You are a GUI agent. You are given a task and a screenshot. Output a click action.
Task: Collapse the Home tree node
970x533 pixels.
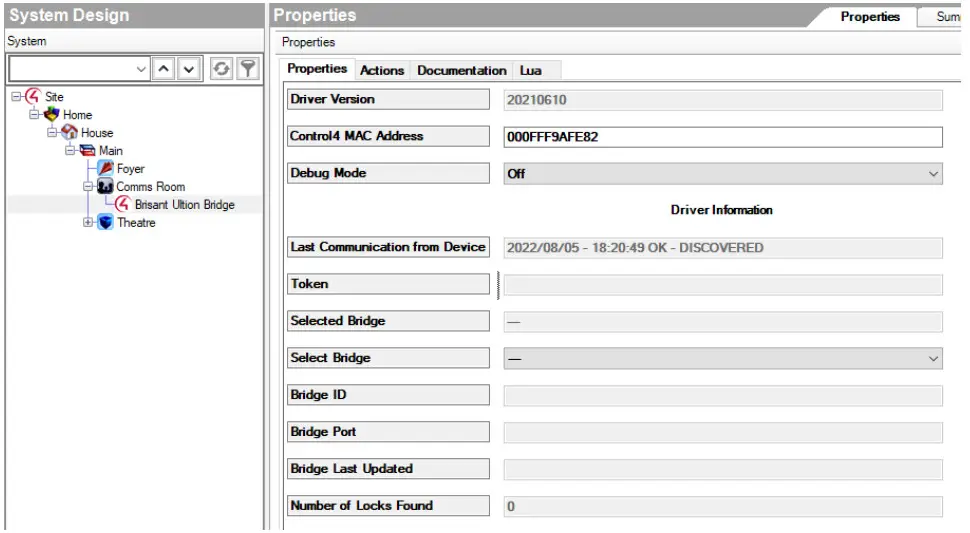point(35,114)
